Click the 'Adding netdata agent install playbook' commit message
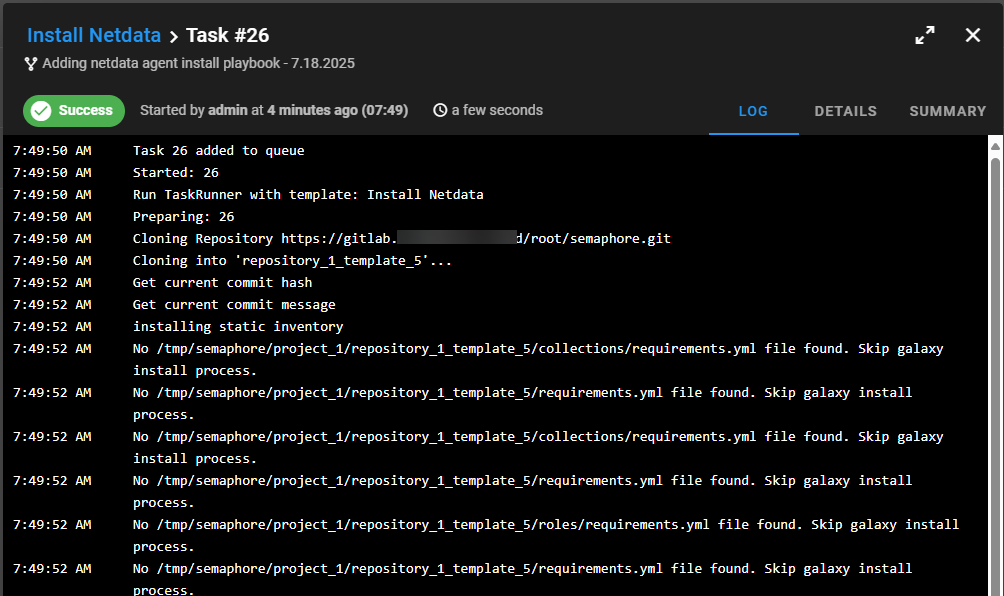Screen dimensions: 1004x596 pyautogui.click(x=198, y=64)
